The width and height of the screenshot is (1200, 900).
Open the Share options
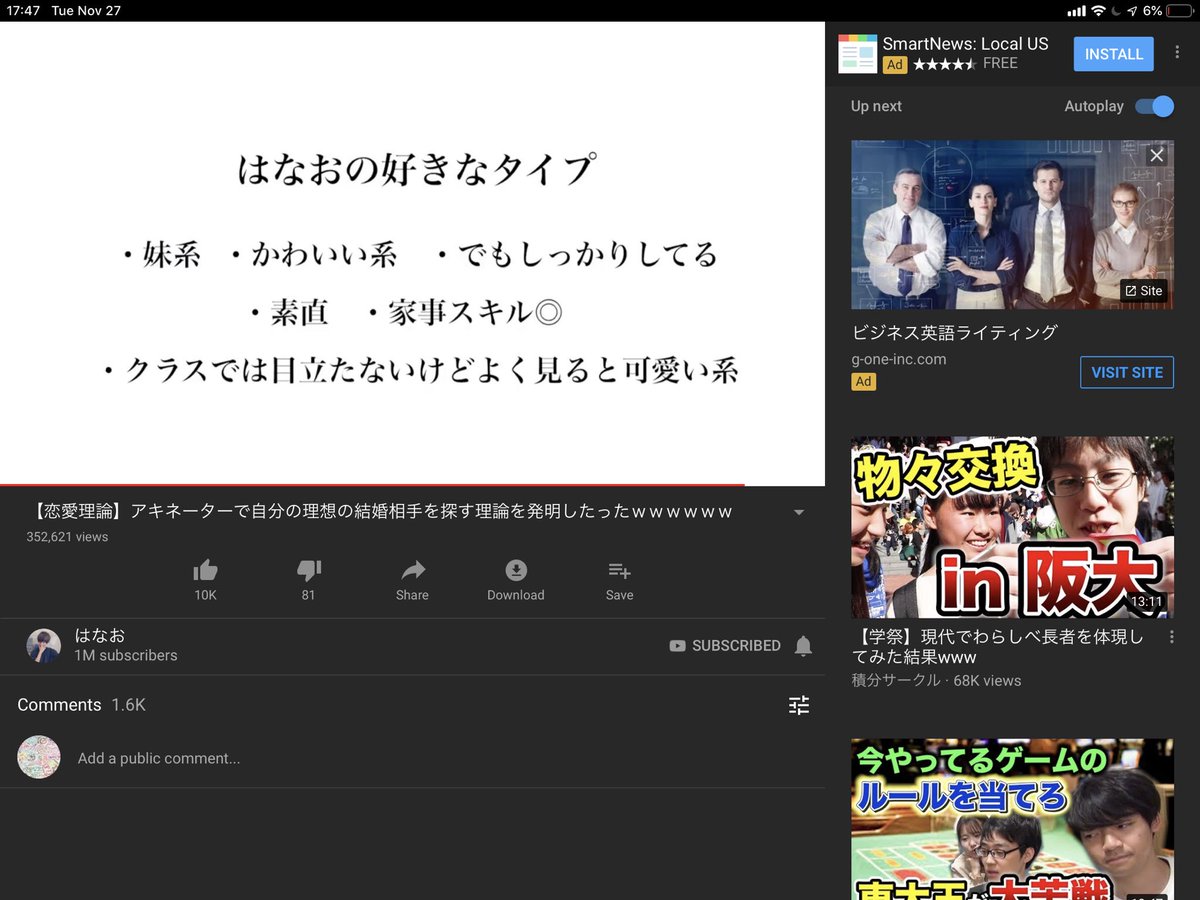[412, 570]
